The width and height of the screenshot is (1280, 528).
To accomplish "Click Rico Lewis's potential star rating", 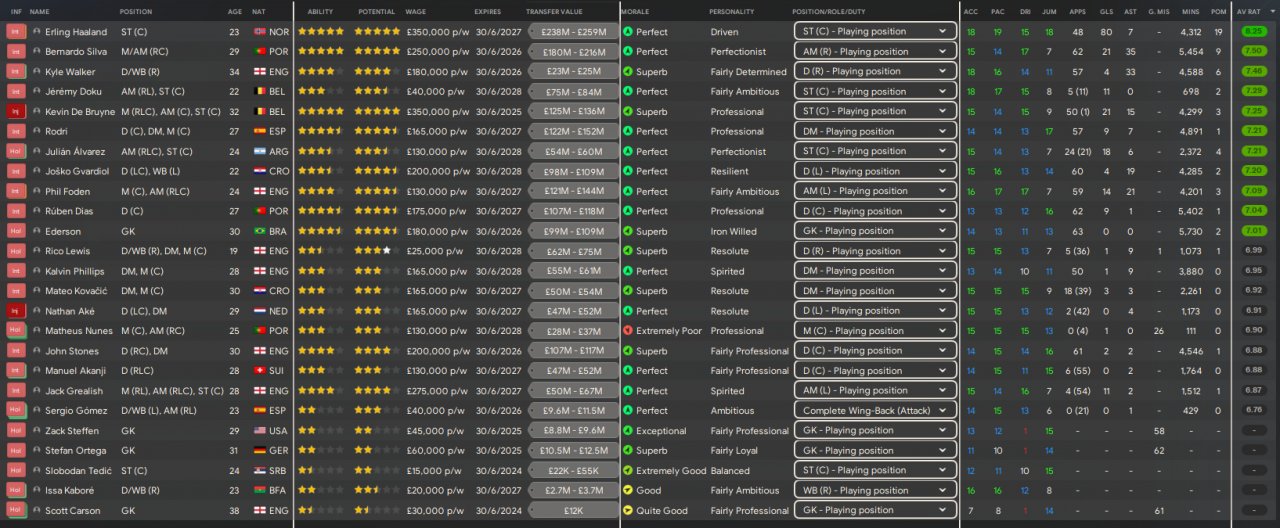I will click(x=377, y=251).
